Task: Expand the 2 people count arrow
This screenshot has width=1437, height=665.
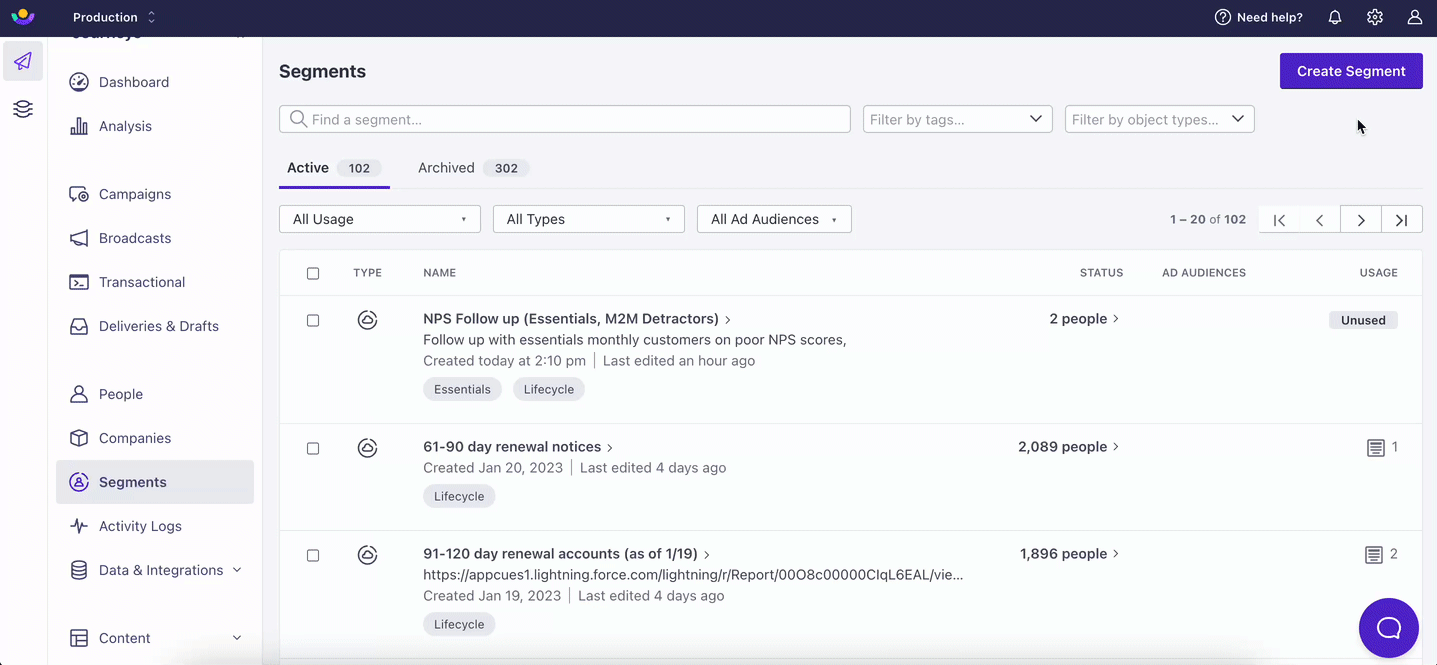Action: point(1116,319)
